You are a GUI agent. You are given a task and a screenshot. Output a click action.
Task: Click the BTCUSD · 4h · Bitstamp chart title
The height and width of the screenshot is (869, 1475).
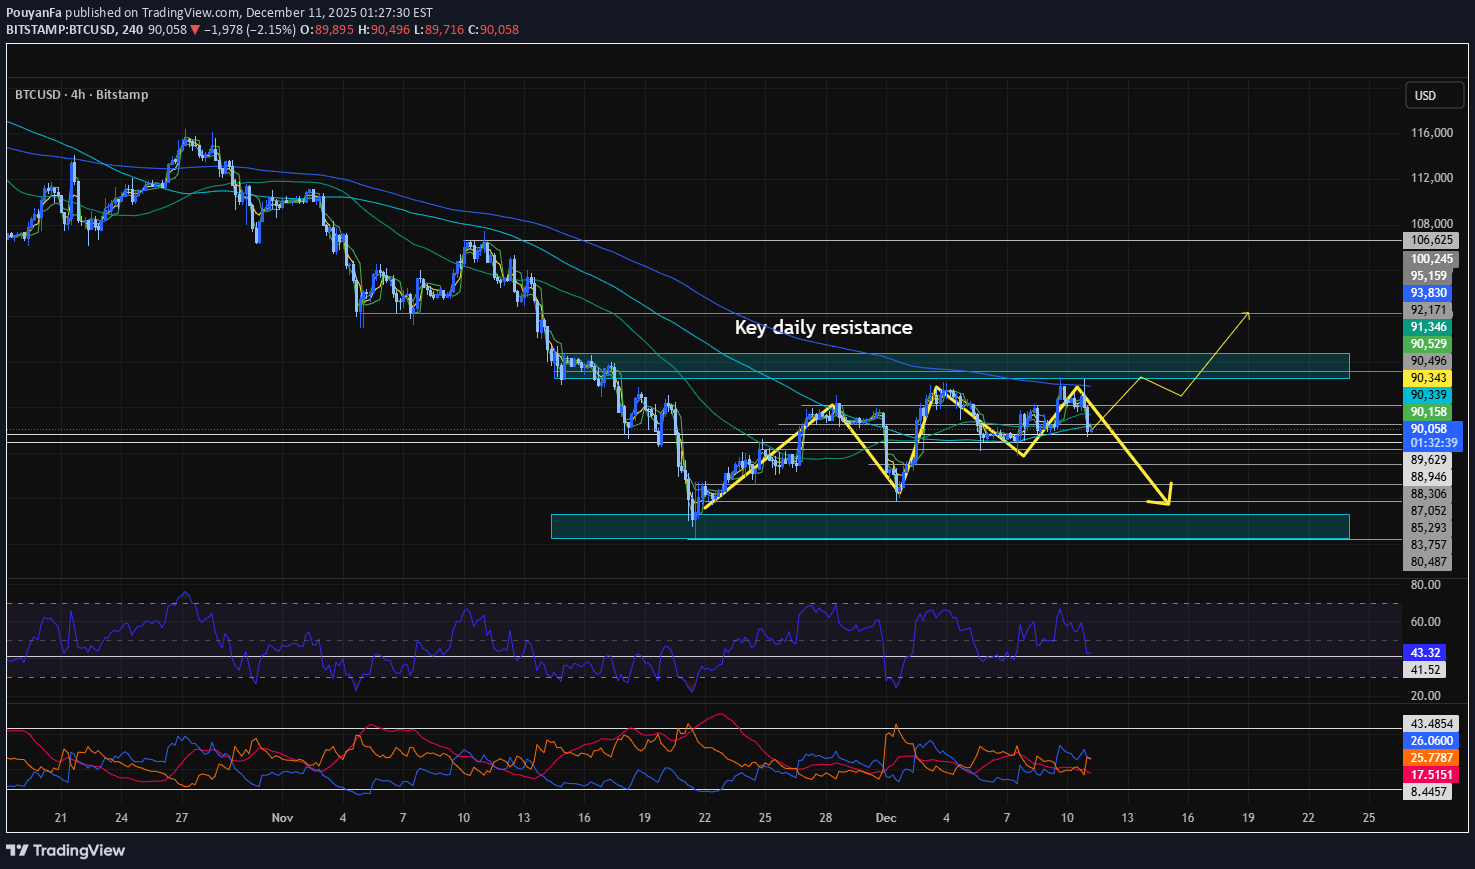(81, 95)
